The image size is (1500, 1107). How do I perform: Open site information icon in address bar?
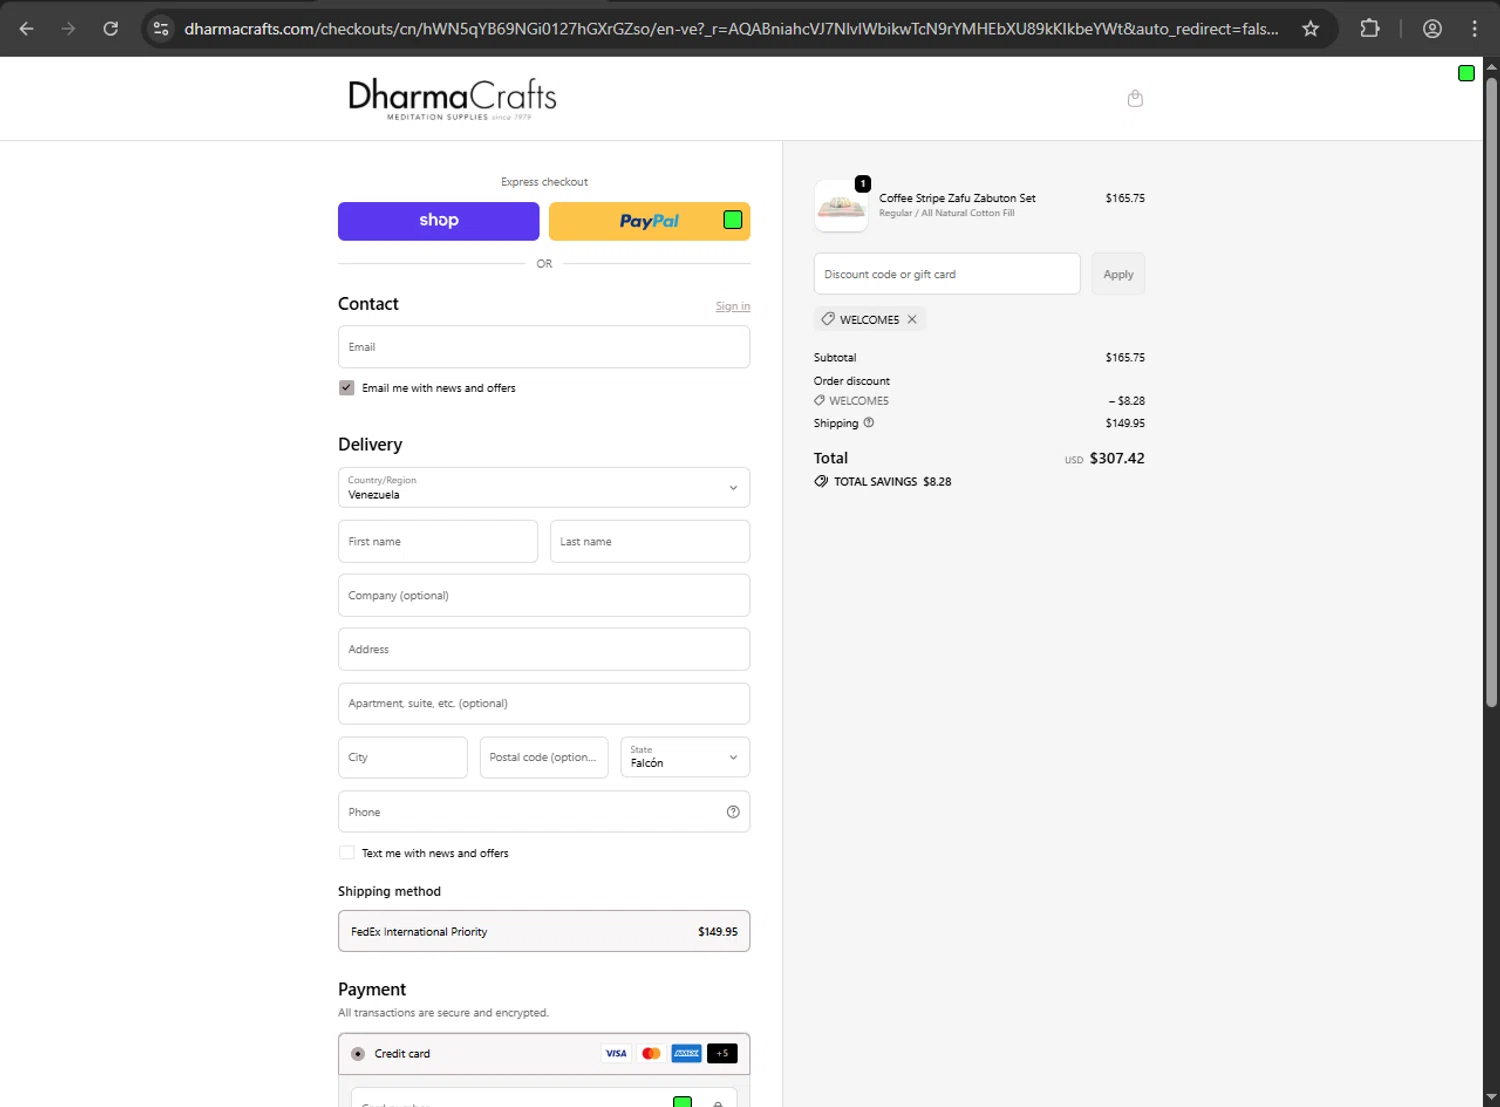pos(161,29)
